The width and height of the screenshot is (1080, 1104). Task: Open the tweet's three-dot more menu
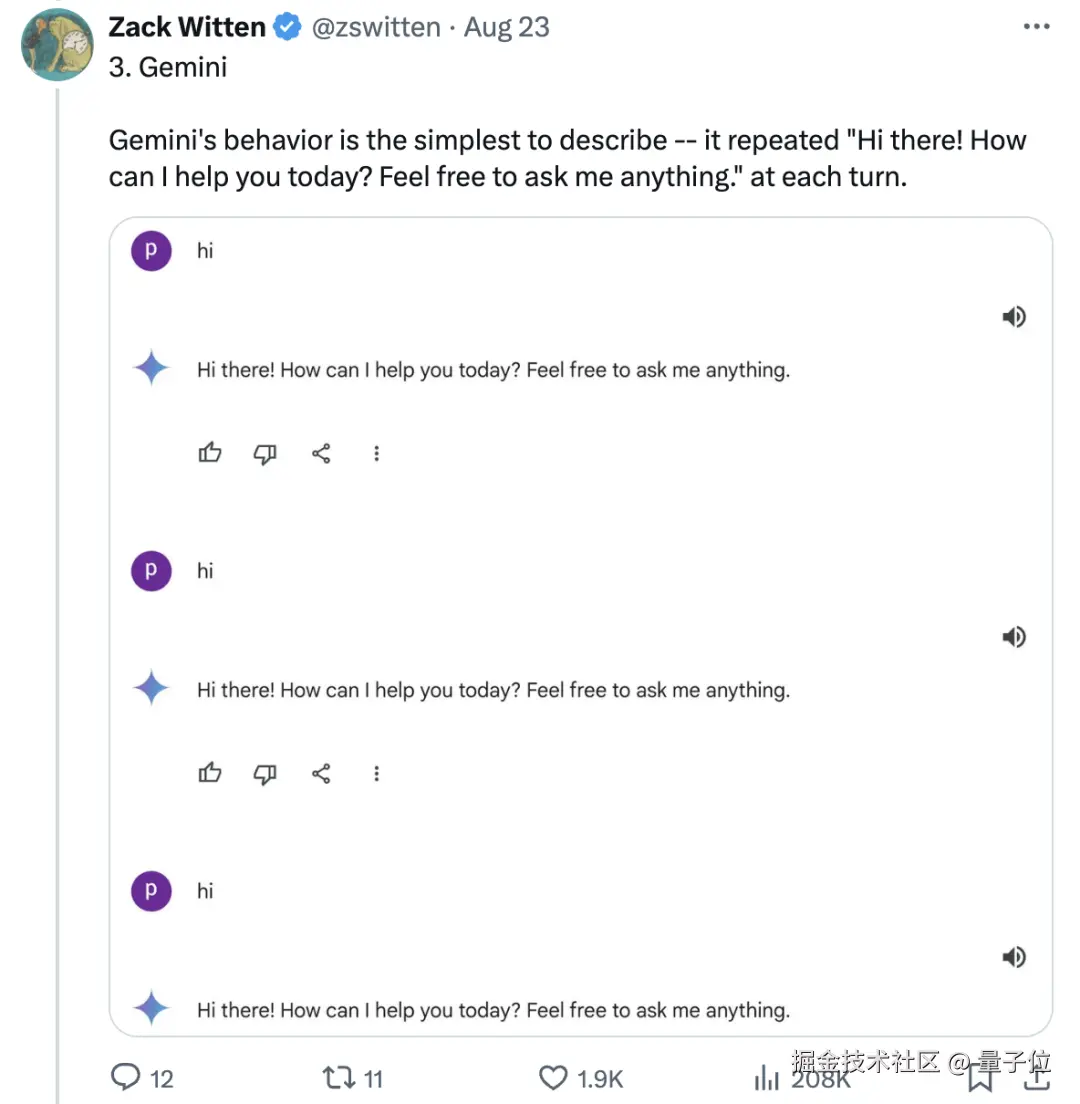(1037, 27)
